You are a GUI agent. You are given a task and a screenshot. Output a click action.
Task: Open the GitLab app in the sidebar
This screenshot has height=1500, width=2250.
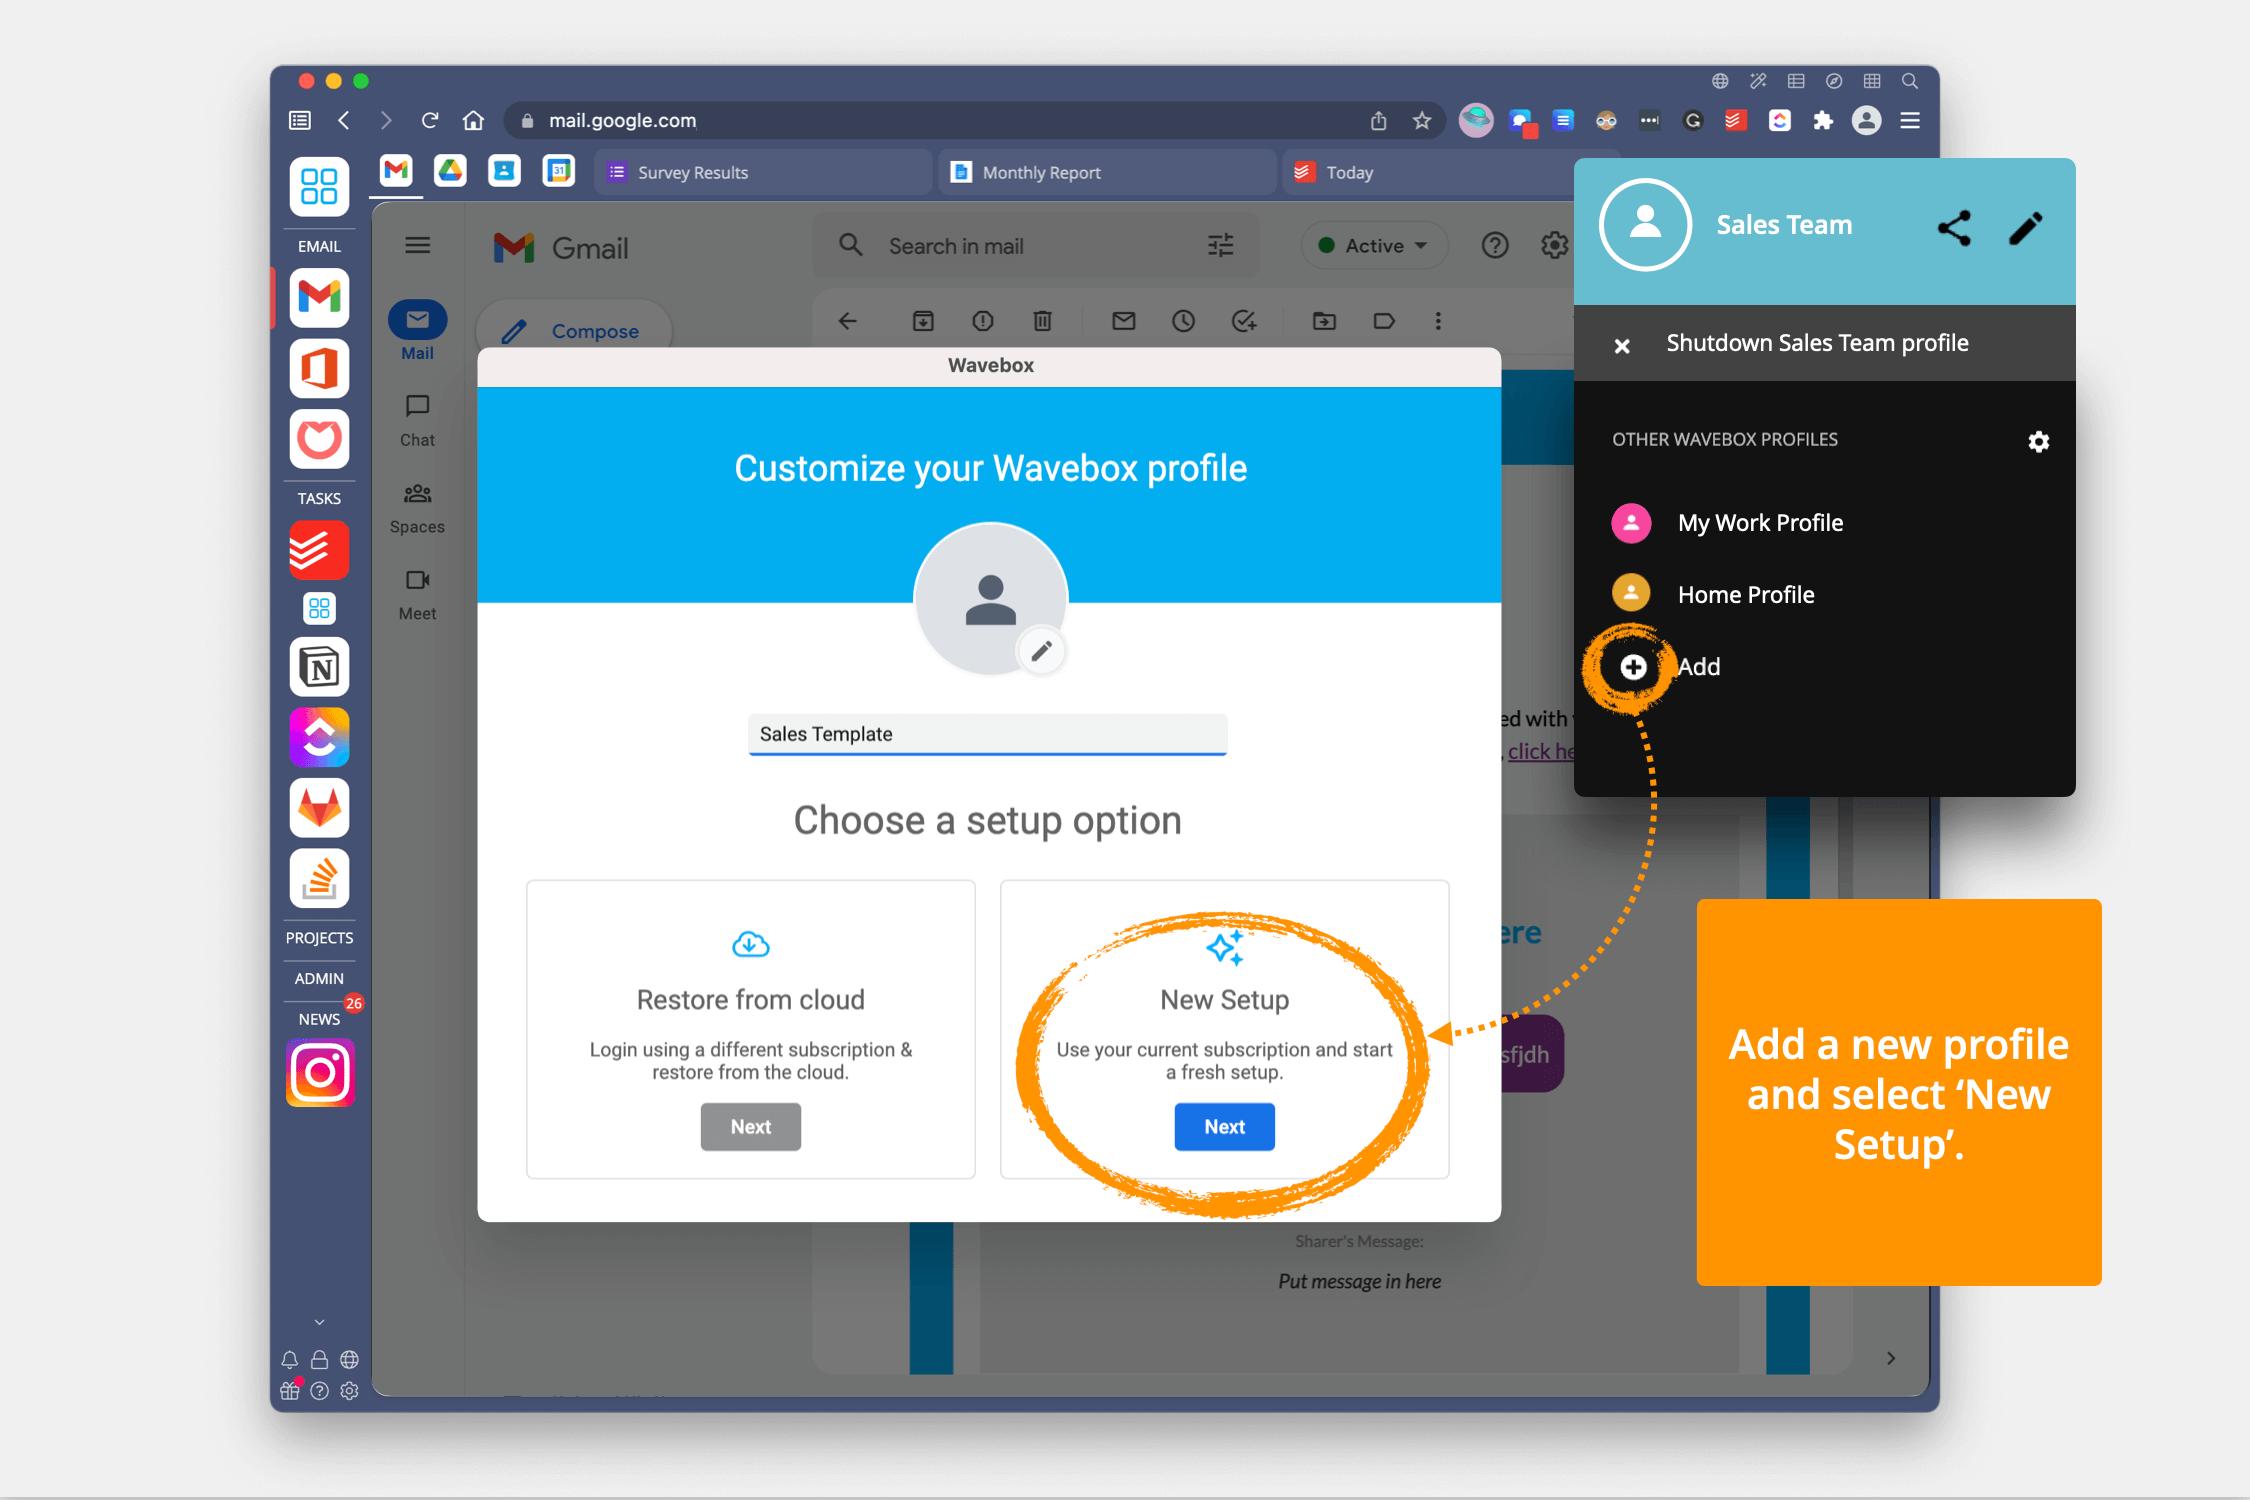click(319, 808)
